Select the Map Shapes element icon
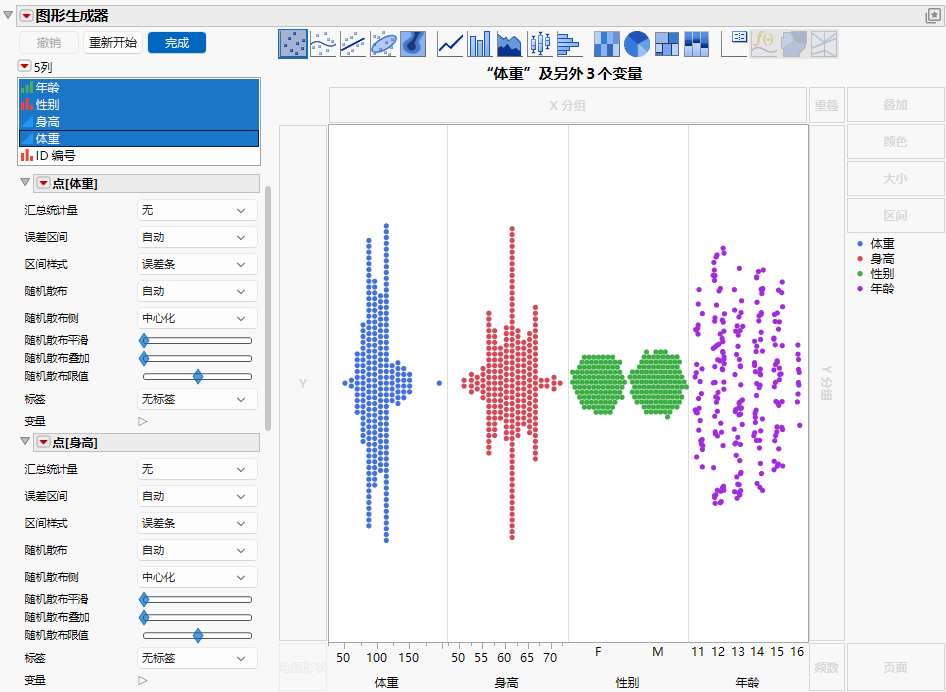 (795, 44)
